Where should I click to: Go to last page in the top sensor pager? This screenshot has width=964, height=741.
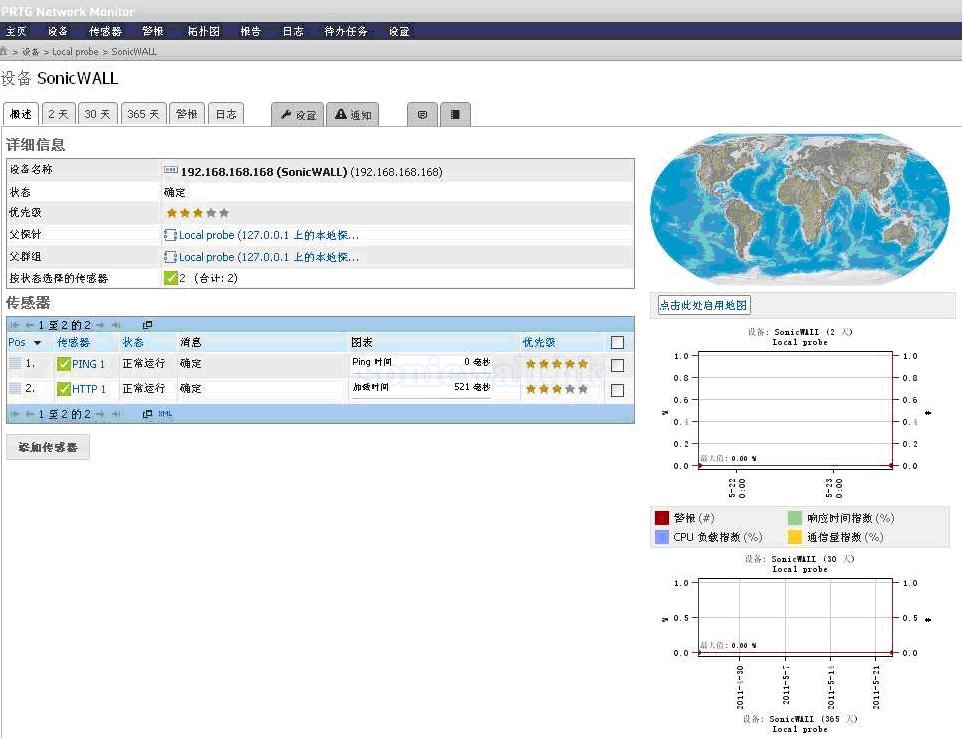pyautogui.click(x=116, y=325)
